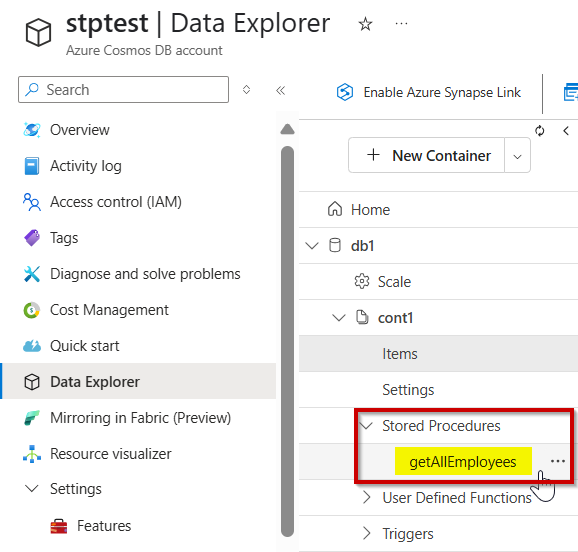The image size is (578, 552).
Task: Expand User Defined Functions
Action: 366,497
